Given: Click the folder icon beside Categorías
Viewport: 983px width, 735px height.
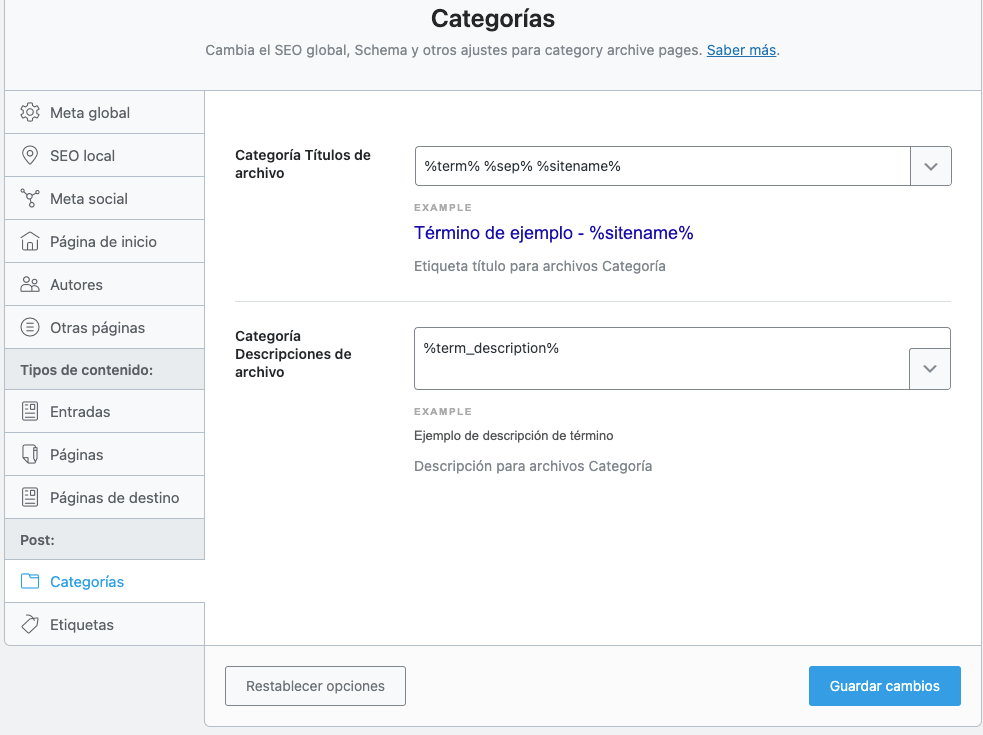Looking at the screenshot, I should [x=29, y=581].
